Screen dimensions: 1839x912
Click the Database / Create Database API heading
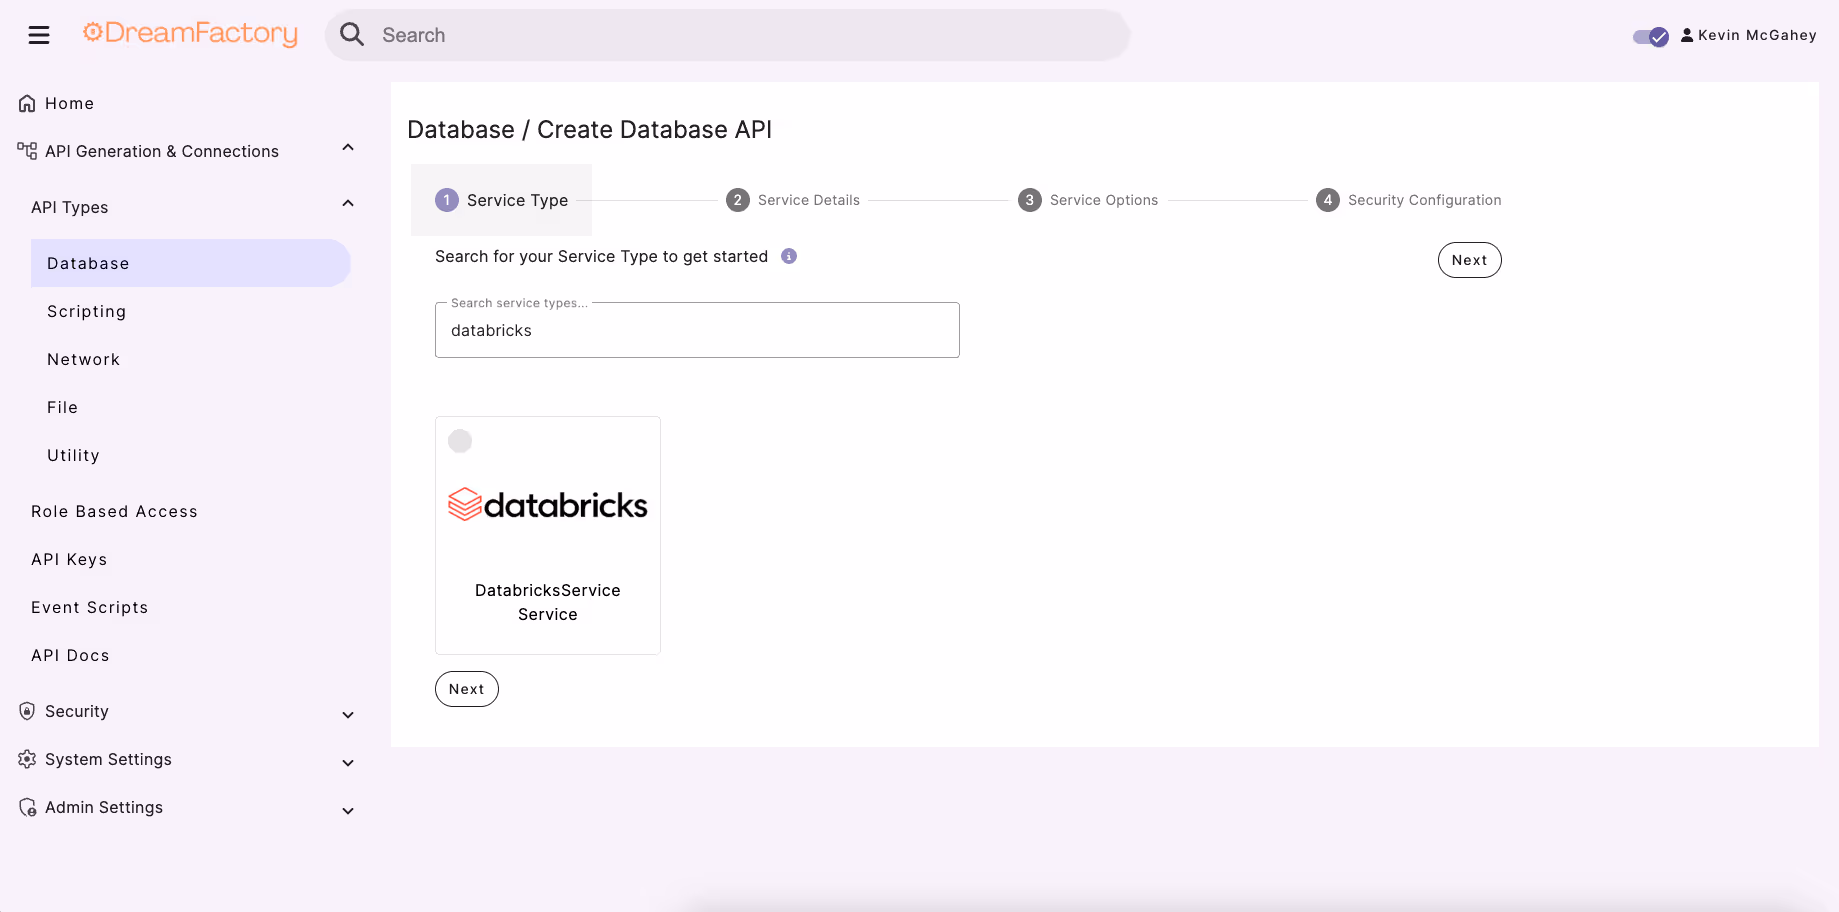point(589,130)
